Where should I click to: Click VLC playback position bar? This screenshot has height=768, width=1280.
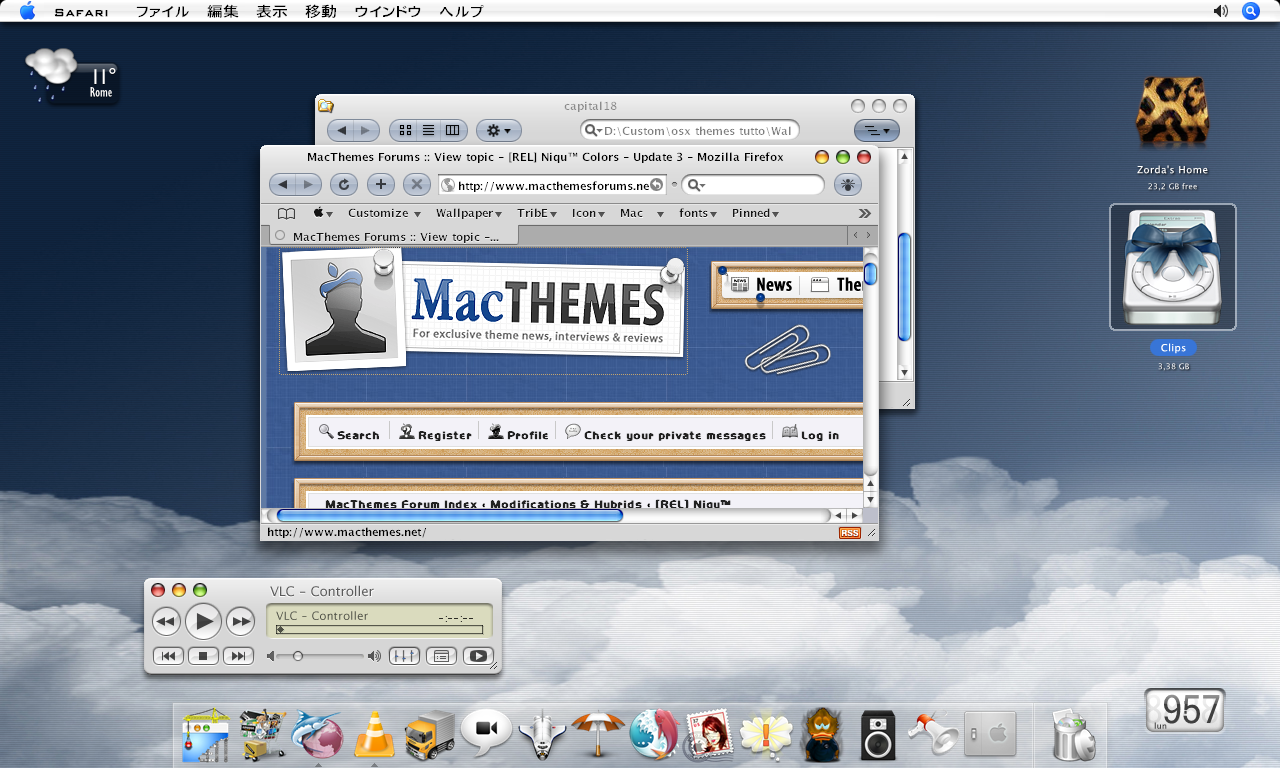[x=380, y=630]
